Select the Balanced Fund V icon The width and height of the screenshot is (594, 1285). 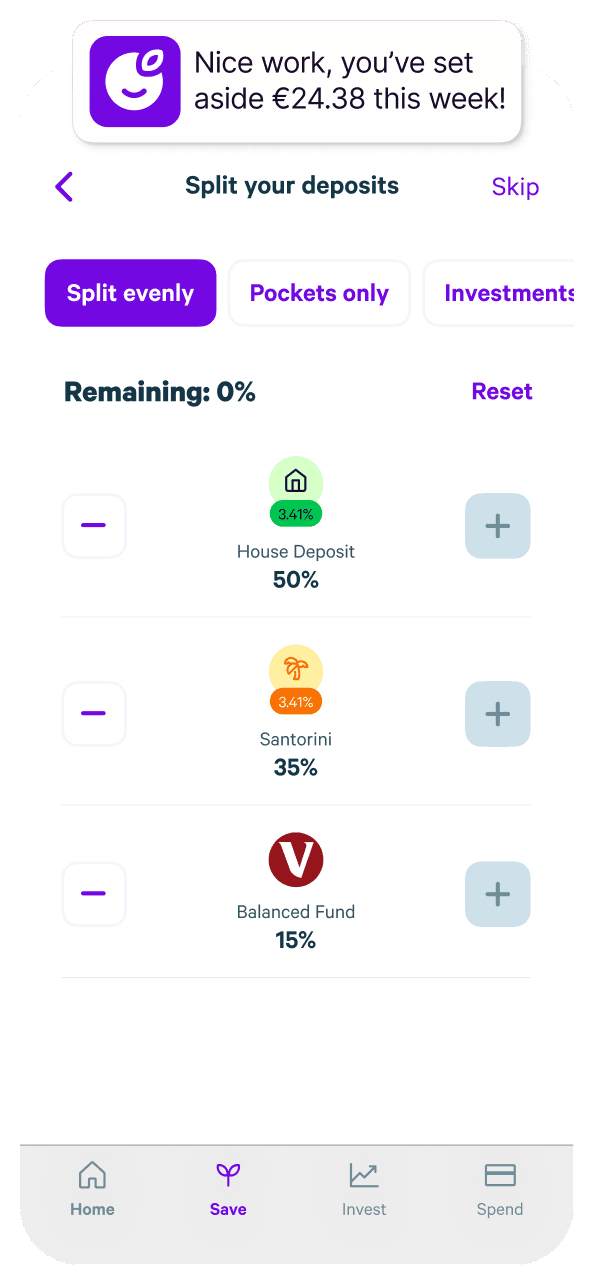296,859
